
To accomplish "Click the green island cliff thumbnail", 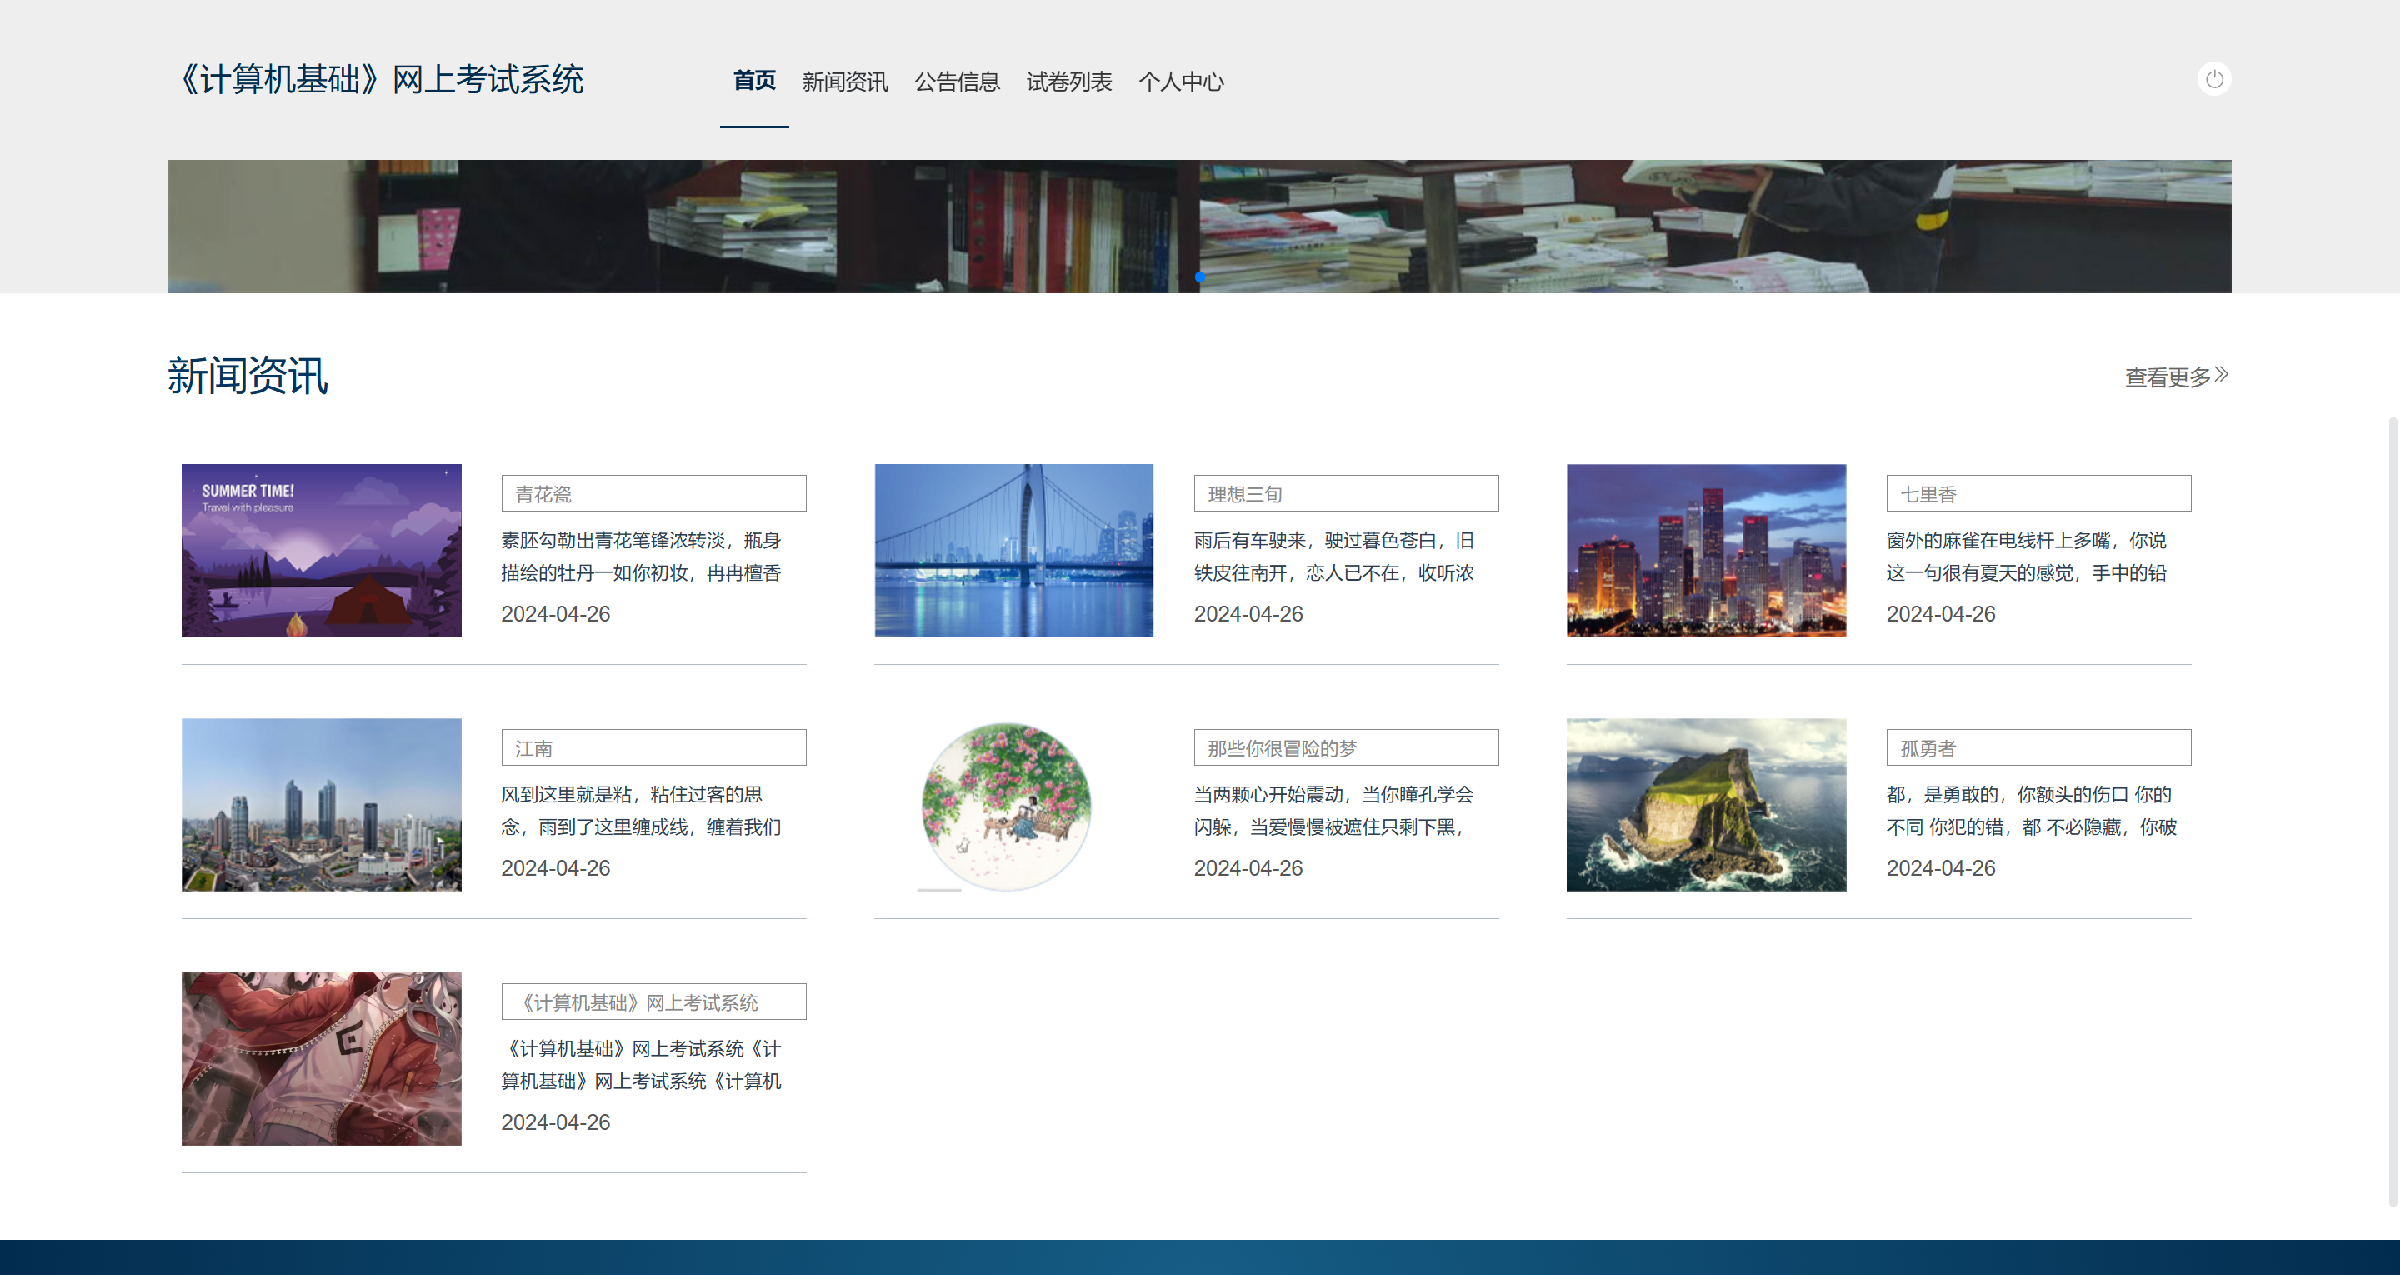I will click(1706, 805).
